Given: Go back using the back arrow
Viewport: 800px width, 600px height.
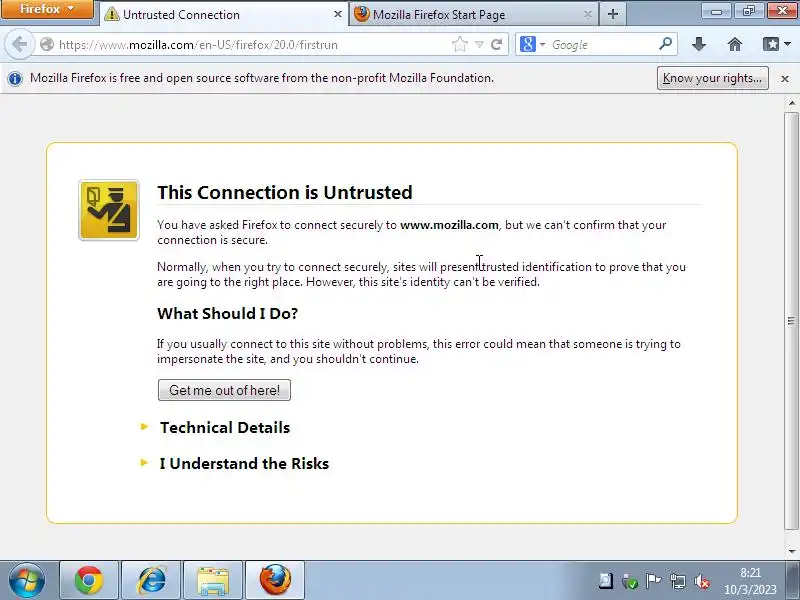Looking at the screenshot, I should point(19,44).
